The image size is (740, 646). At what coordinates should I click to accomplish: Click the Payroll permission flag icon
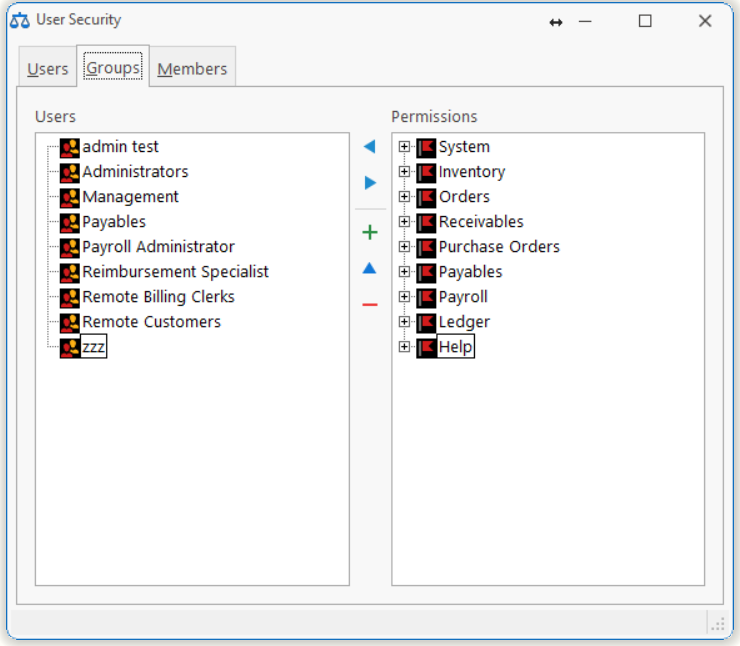427,297
